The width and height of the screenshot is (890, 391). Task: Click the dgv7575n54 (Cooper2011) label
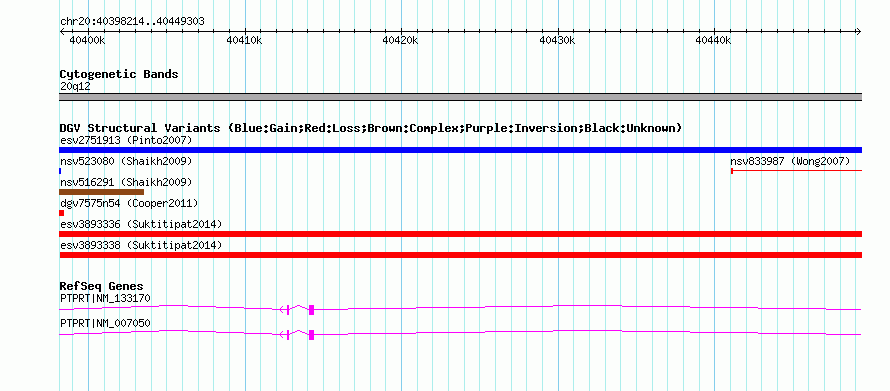tap(129, 203)
